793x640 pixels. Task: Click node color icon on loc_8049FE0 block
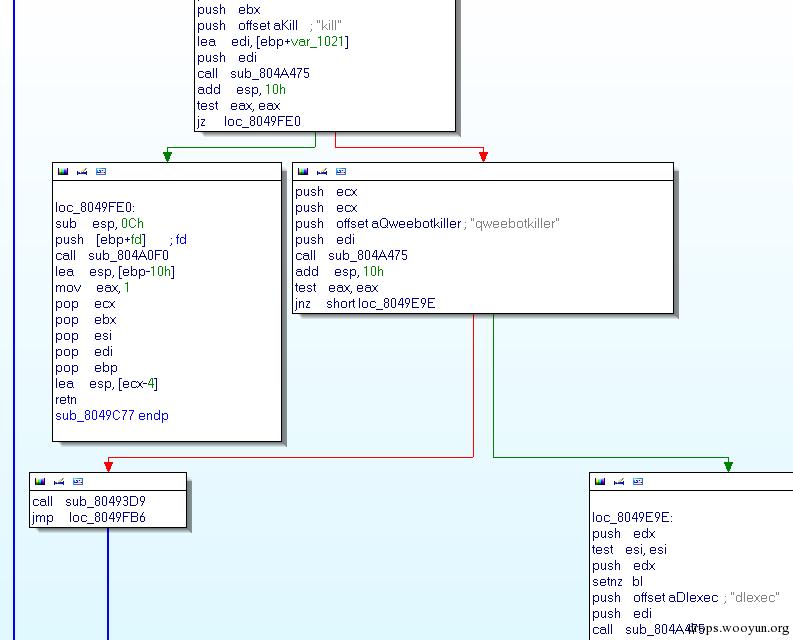click(x=63, y=172)
